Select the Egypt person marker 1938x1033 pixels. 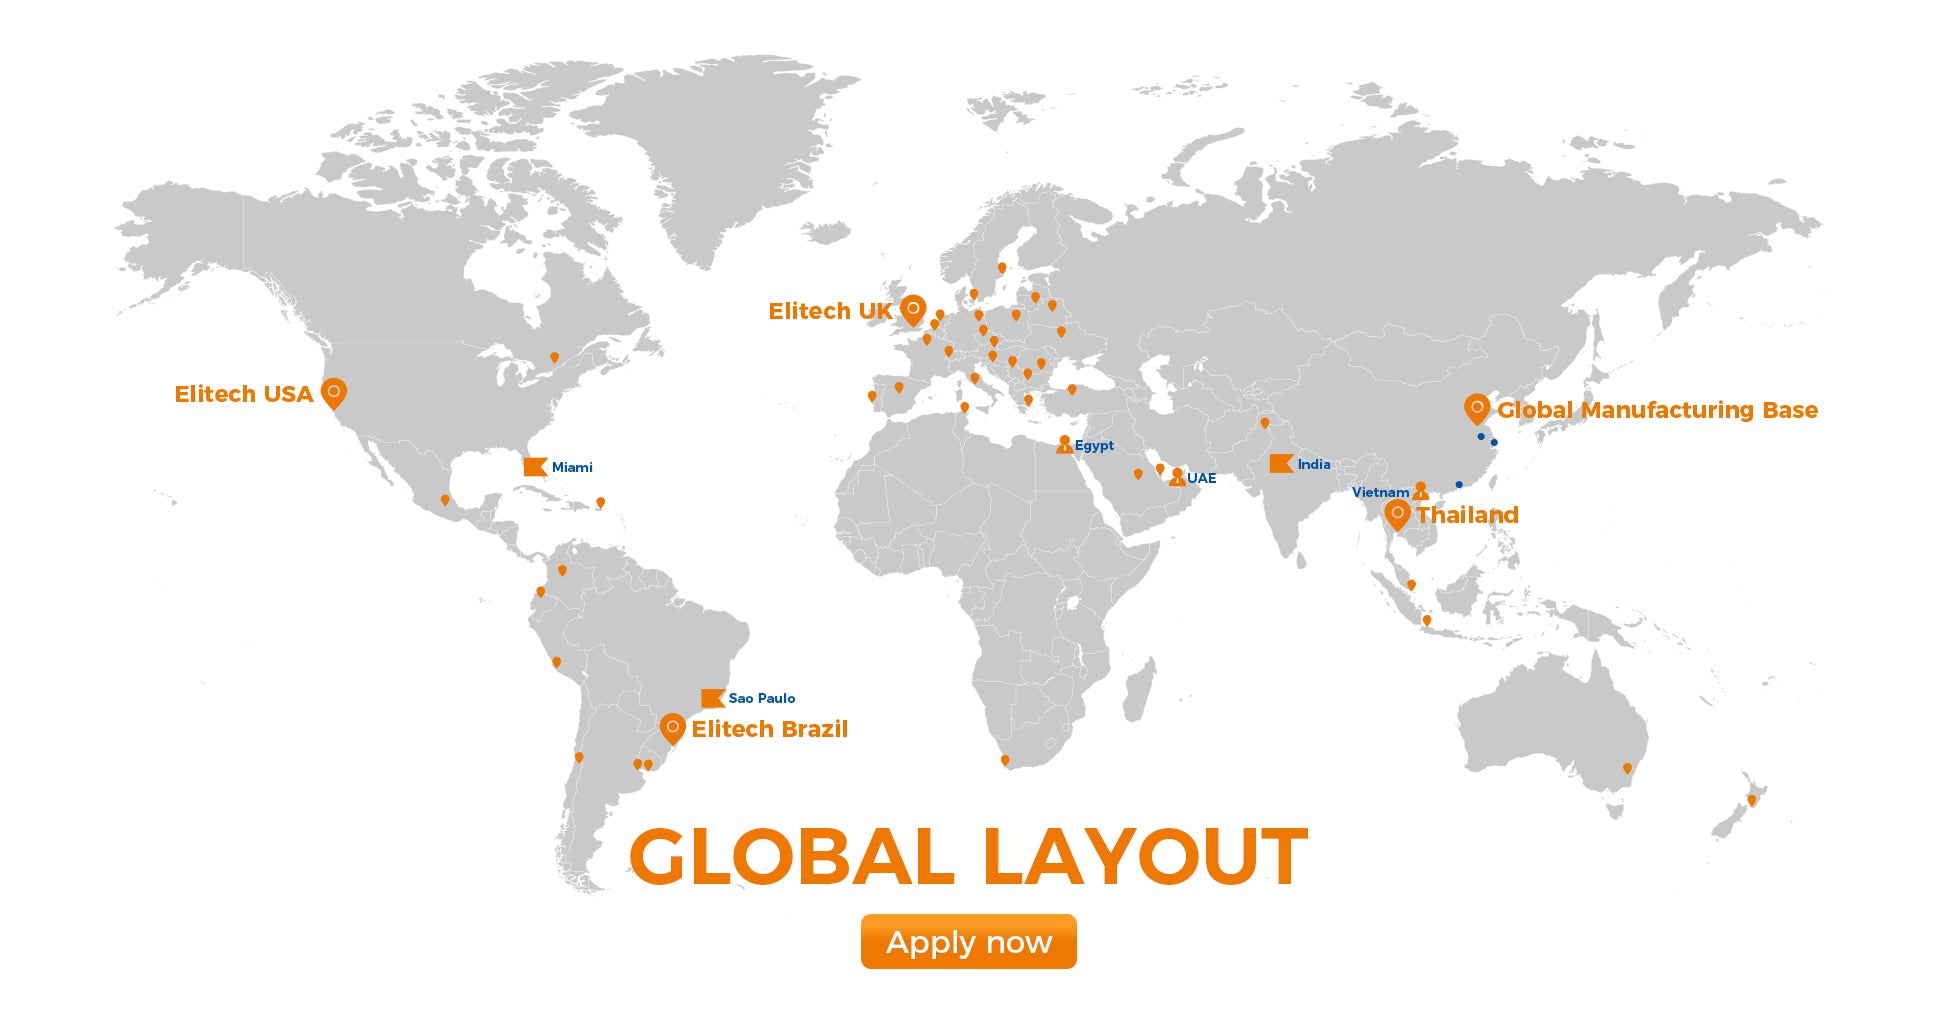coord(1064,445)
